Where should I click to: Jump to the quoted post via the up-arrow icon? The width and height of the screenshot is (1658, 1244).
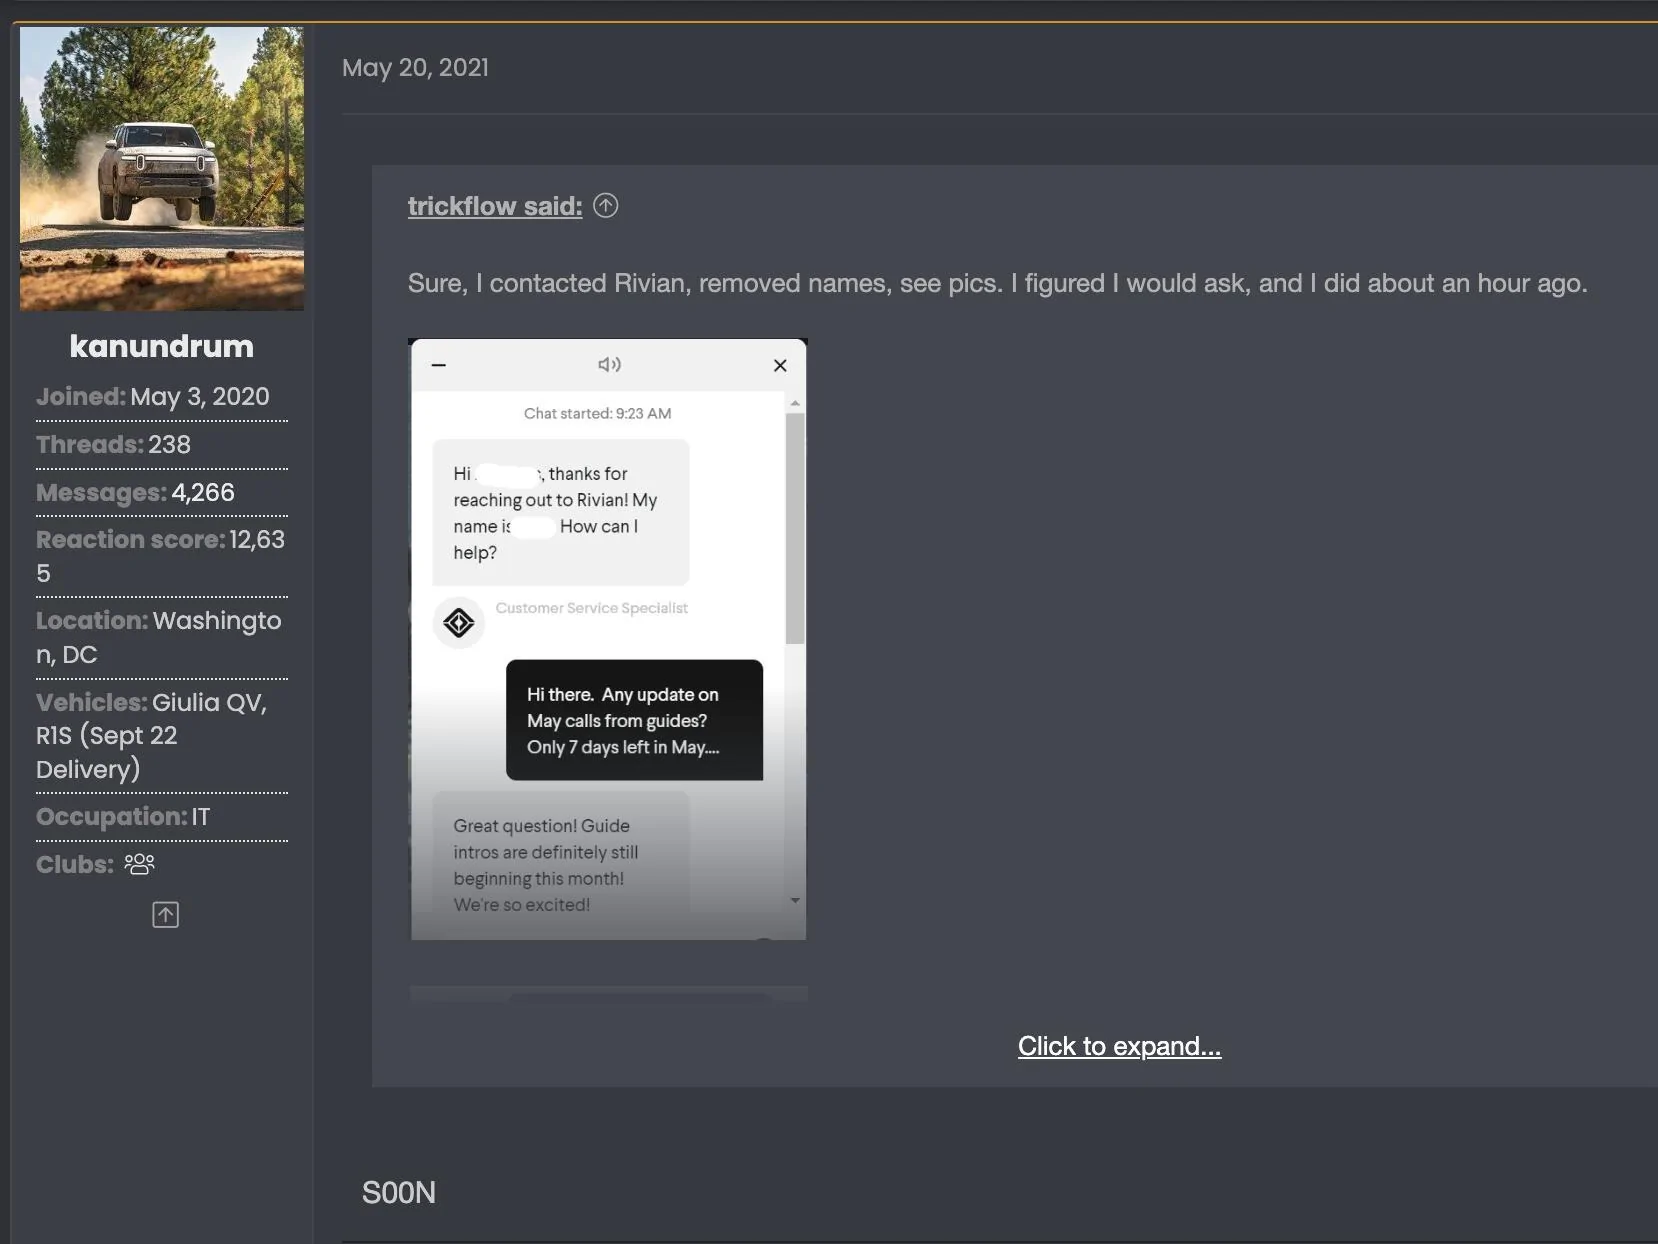(606, 205)
